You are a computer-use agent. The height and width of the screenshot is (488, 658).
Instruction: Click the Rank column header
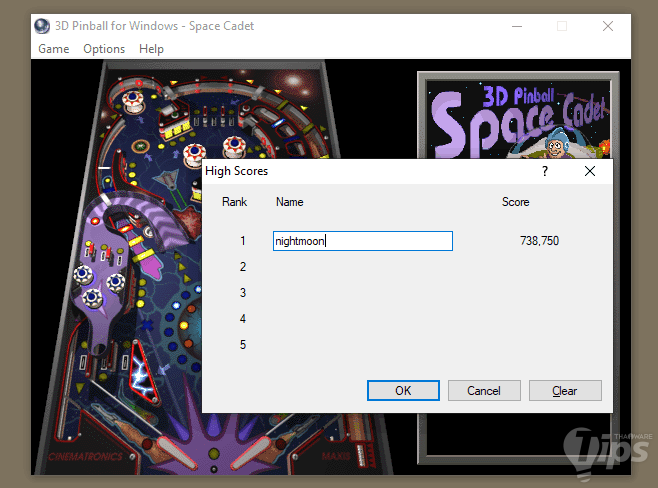pyautogui.click(x=235, y=202)
